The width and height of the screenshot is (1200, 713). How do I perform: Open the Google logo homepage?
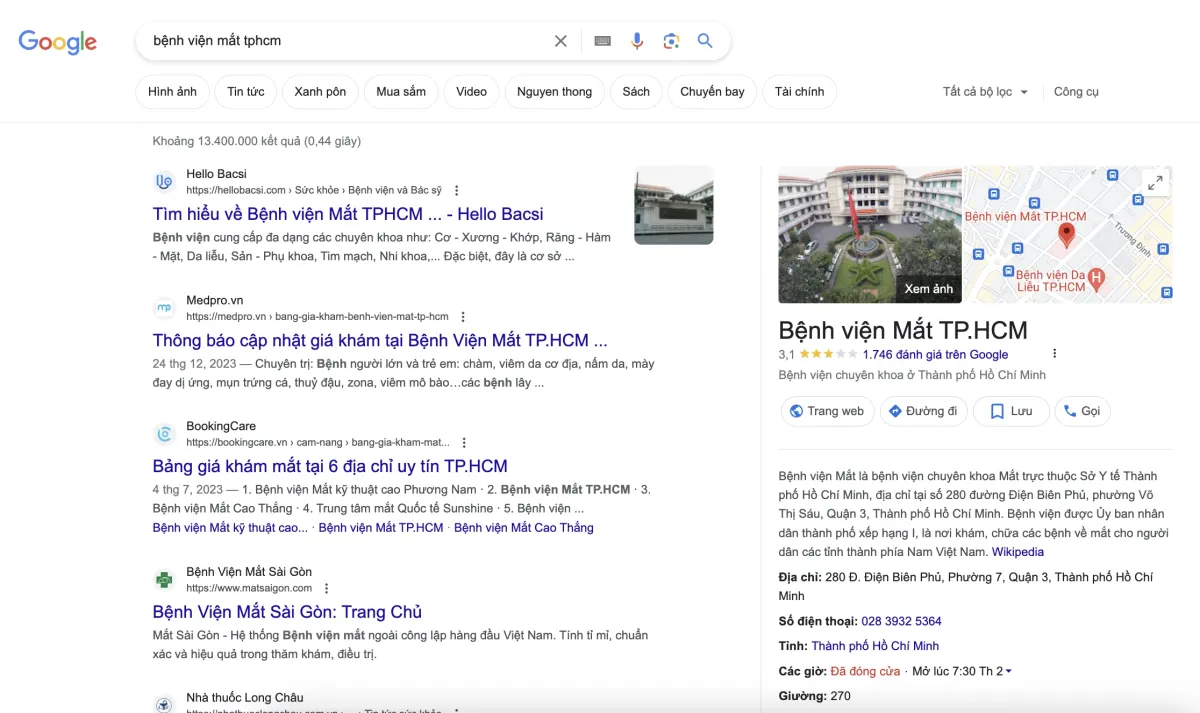(x=58, y=41)
